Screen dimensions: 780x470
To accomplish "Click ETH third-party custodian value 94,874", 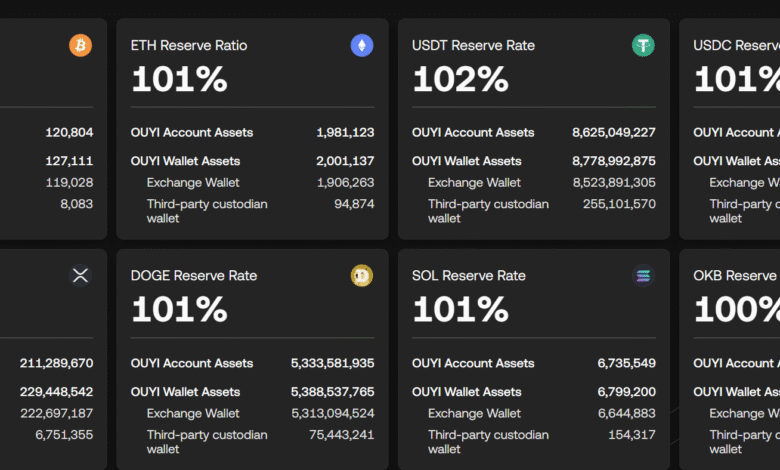I will 354,204.
